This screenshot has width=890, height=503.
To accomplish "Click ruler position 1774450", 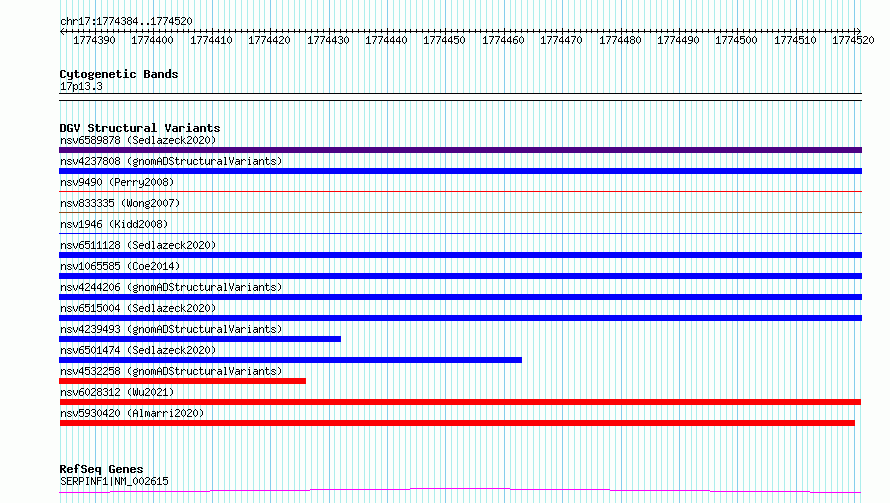I will 444,40.
